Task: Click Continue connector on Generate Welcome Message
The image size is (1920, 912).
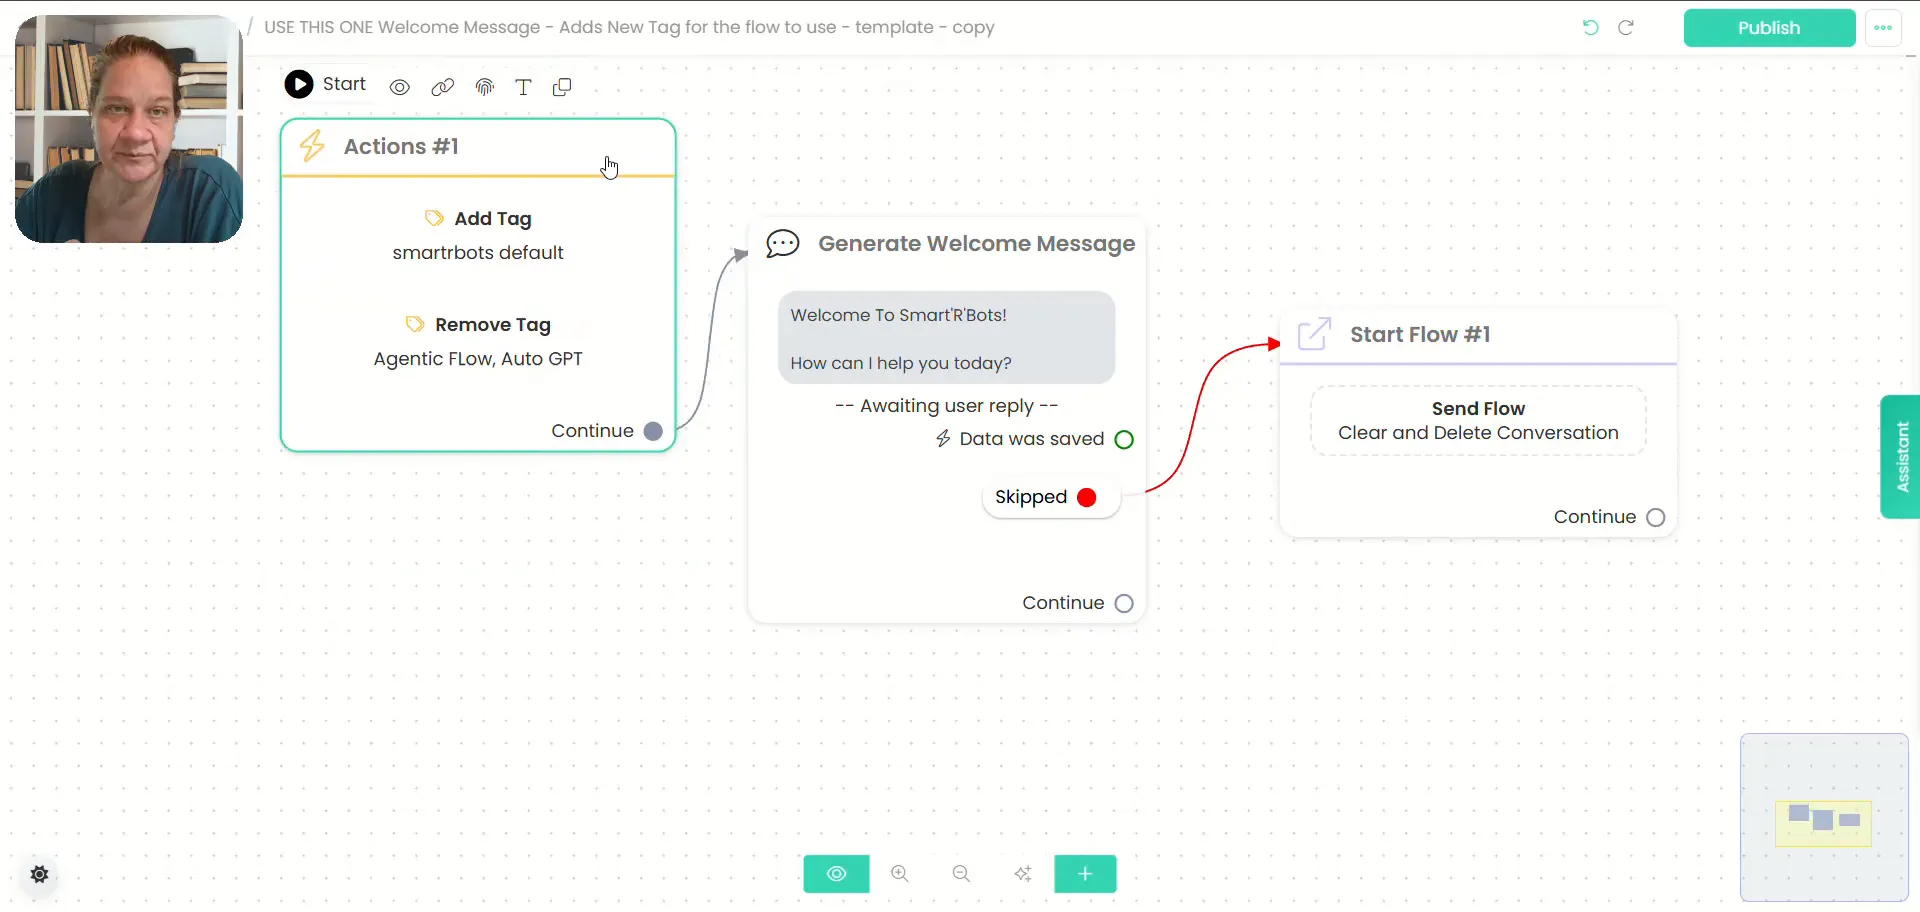Action: pos(1124,603)
